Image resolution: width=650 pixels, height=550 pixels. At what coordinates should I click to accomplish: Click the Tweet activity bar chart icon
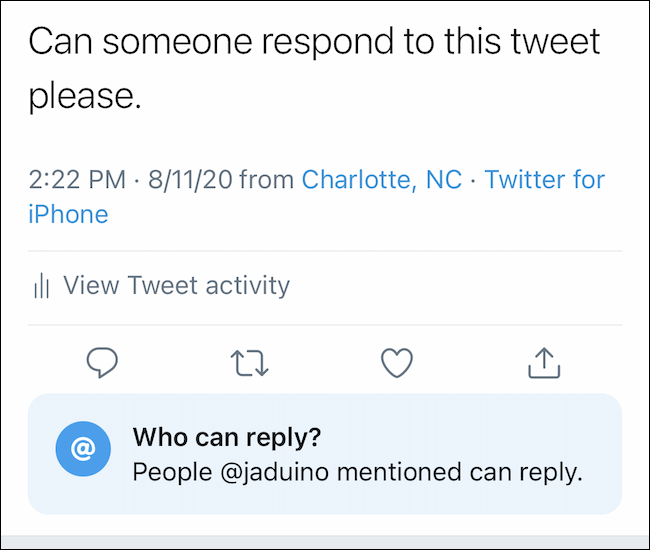coord(42,286)
